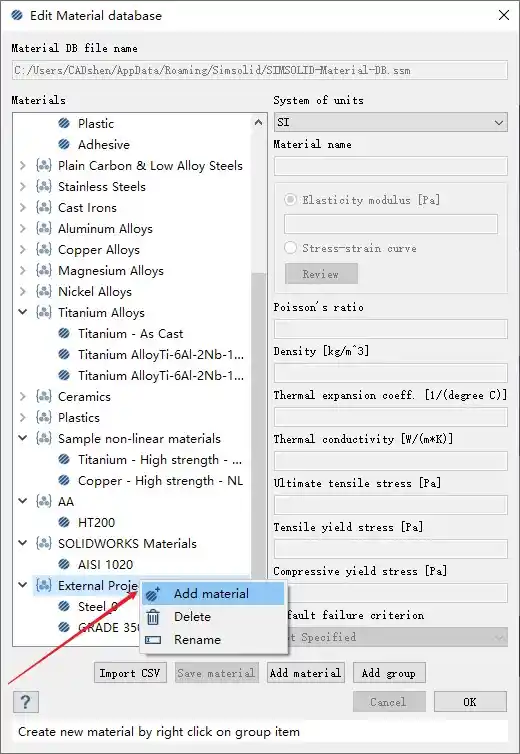
Task: Click the Poisson's ratio input field
Action: pos(391,329)
